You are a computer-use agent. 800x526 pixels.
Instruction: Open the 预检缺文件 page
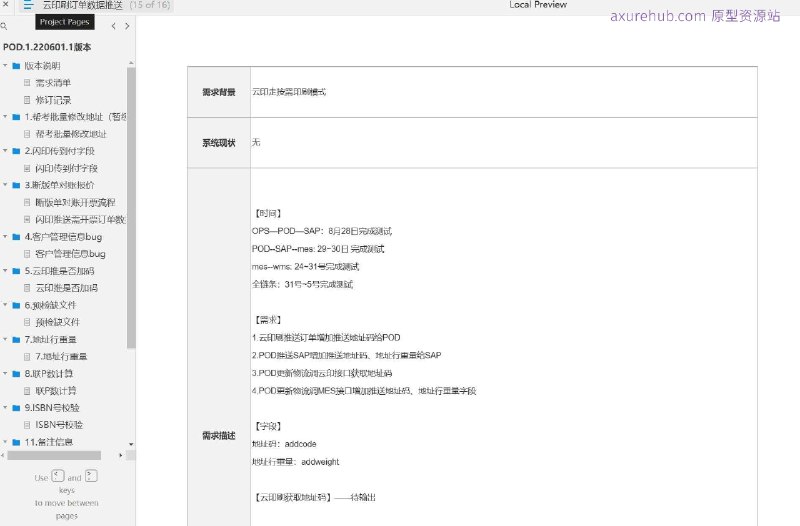[x=58, y=322]
